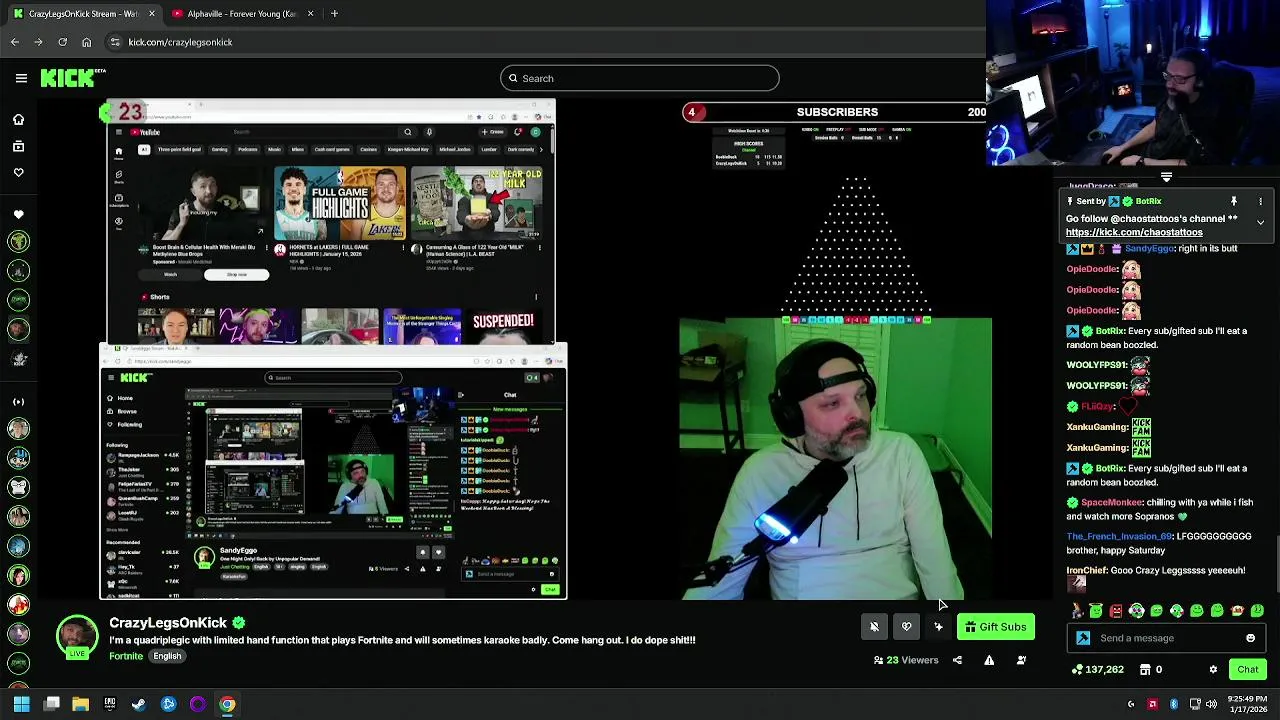Select the CrazyLegsOnKick Stream browser tab
This screenshot has width=1280, height=720.
click(83, 14)
